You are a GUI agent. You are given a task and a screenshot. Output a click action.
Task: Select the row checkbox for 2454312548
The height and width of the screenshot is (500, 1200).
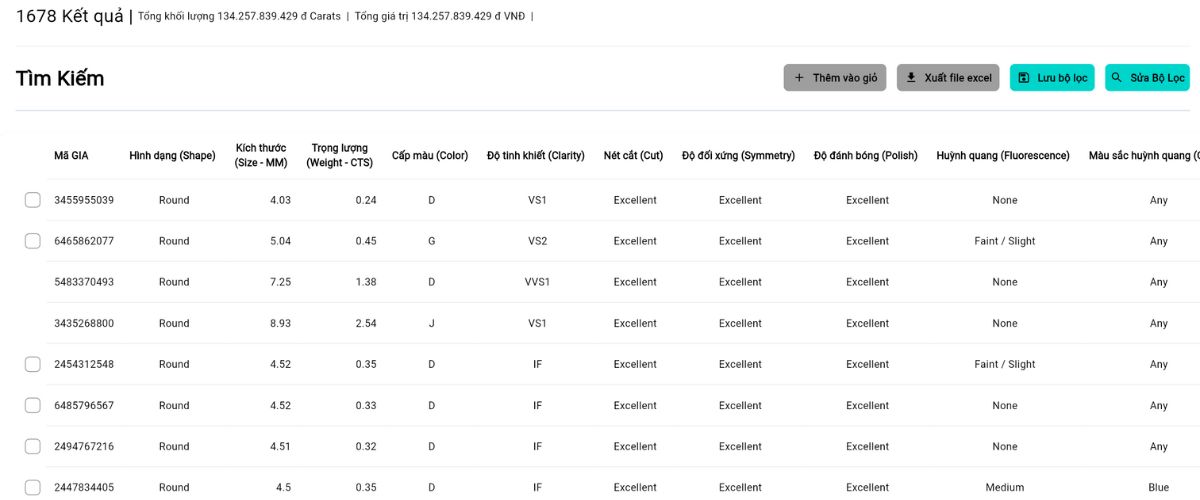tap(33, 364)
